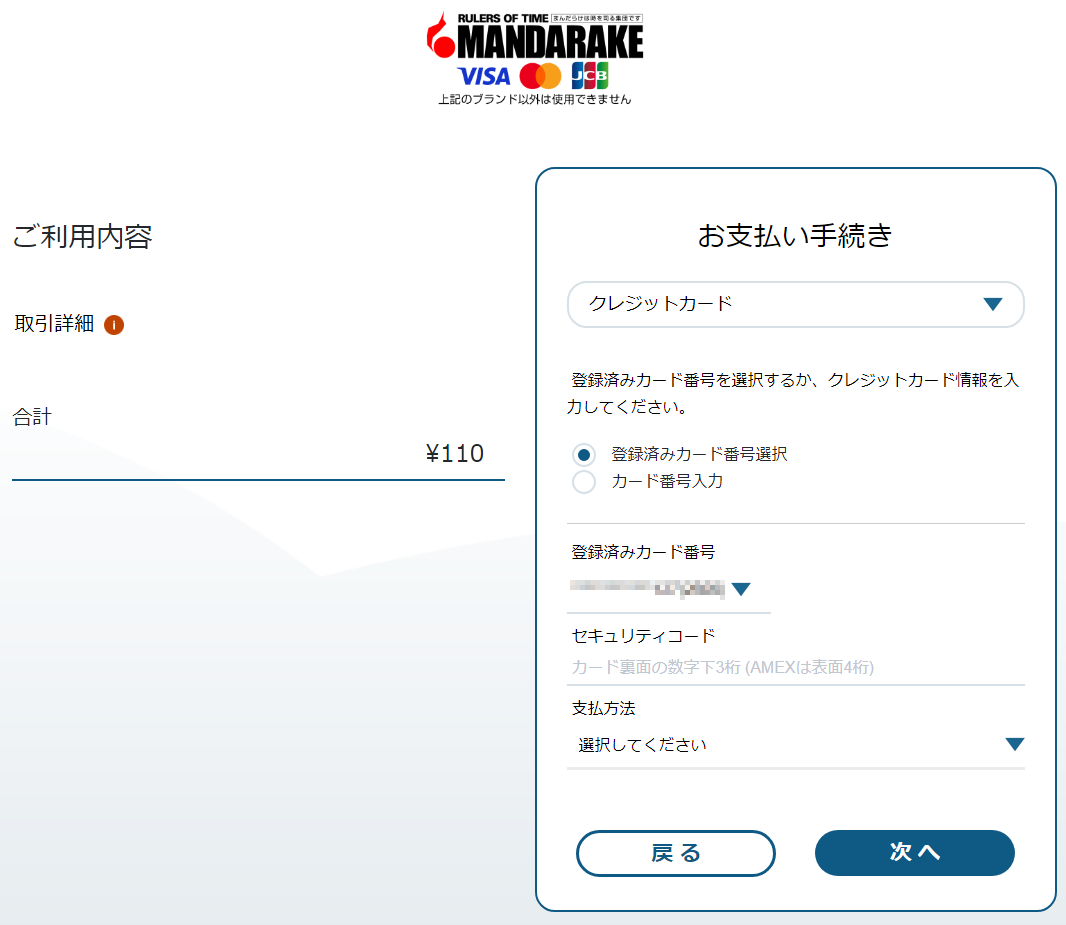The height and width of the screenshot is (925, 1066).
Task: Click the arrow icon beside クレジットカード
Action: tap(992, 304)
